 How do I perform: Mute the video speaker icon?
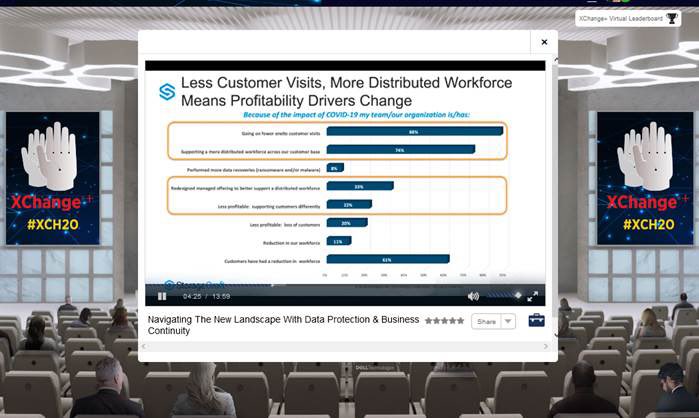click(x=473, y=296)
